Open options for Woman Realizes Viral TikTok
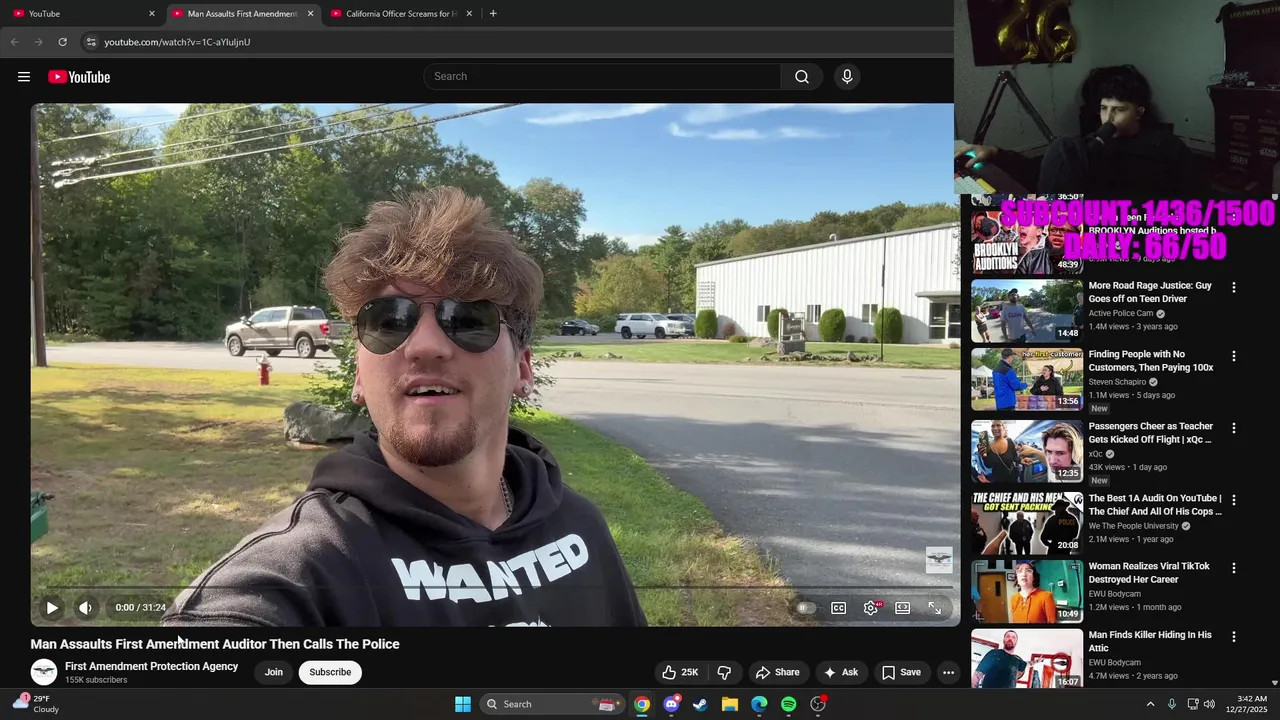Image resolution: width=1280 pixels, height=720 pixels. [1234, 568]
